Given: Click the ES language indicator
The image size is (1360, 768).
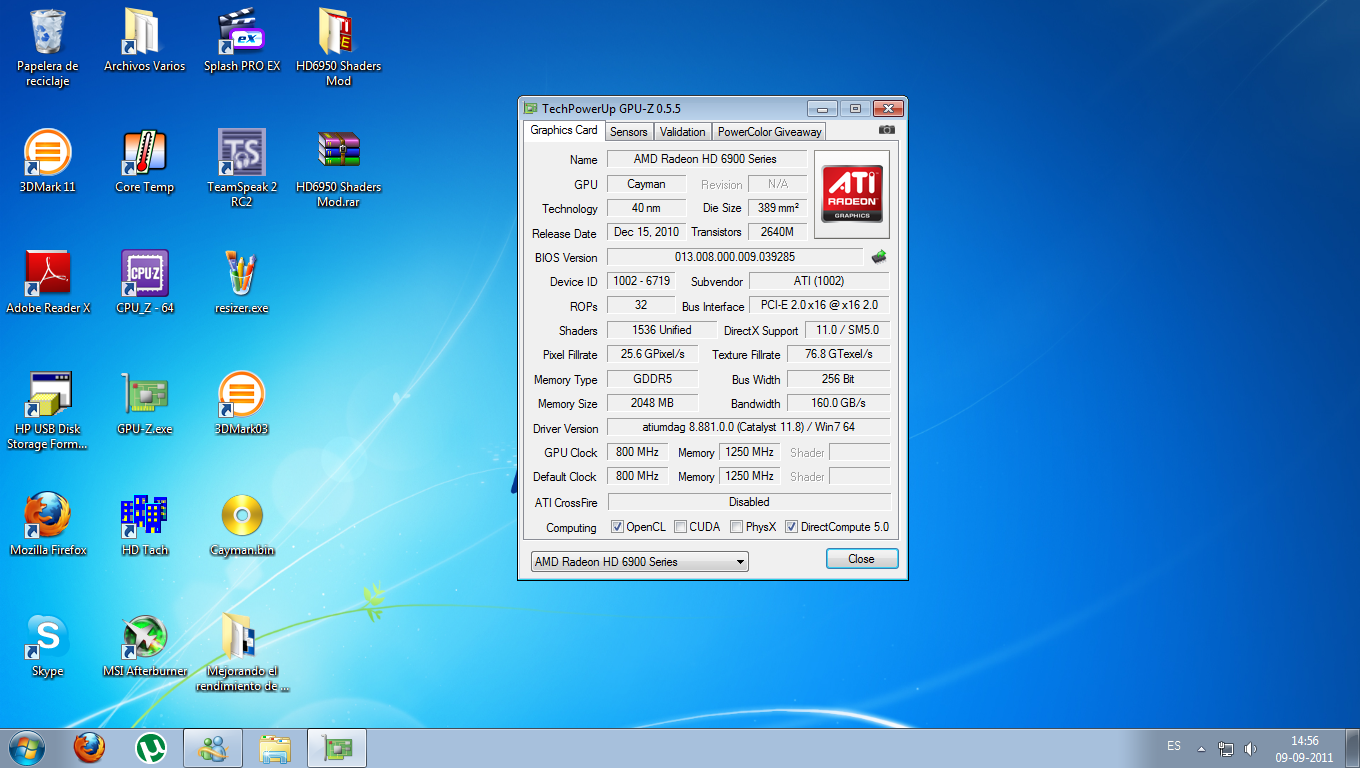Looking at the screenshot, I should 1174,746.
